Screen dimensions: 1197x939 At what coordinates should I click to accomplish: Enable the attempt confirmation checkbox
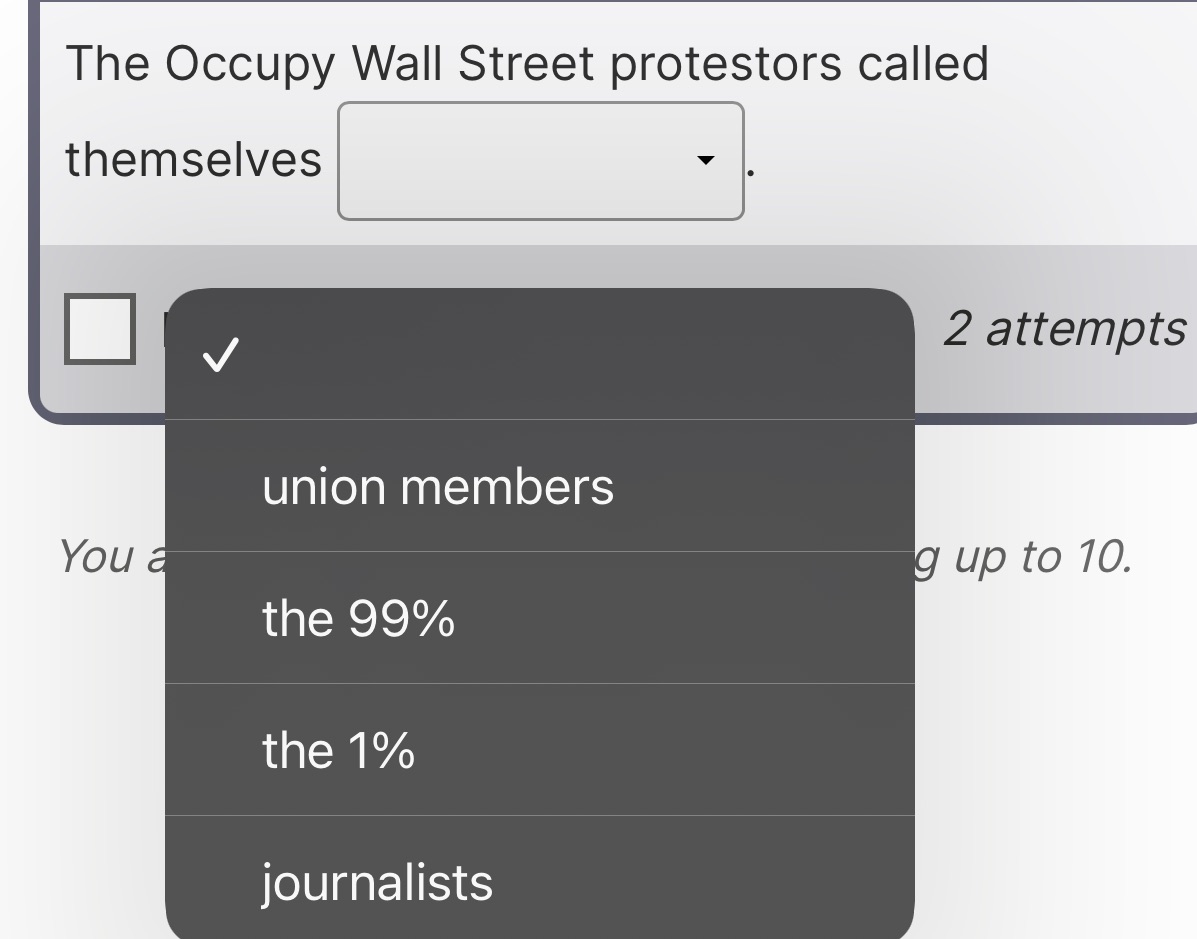click(x=99, y=330)
